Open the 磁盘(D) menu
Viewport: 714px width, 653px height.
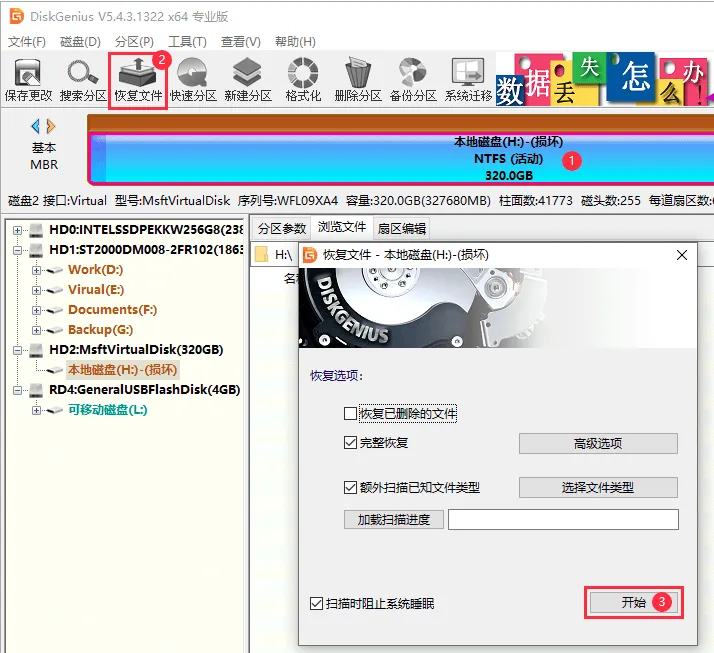(x=80, y=42)
